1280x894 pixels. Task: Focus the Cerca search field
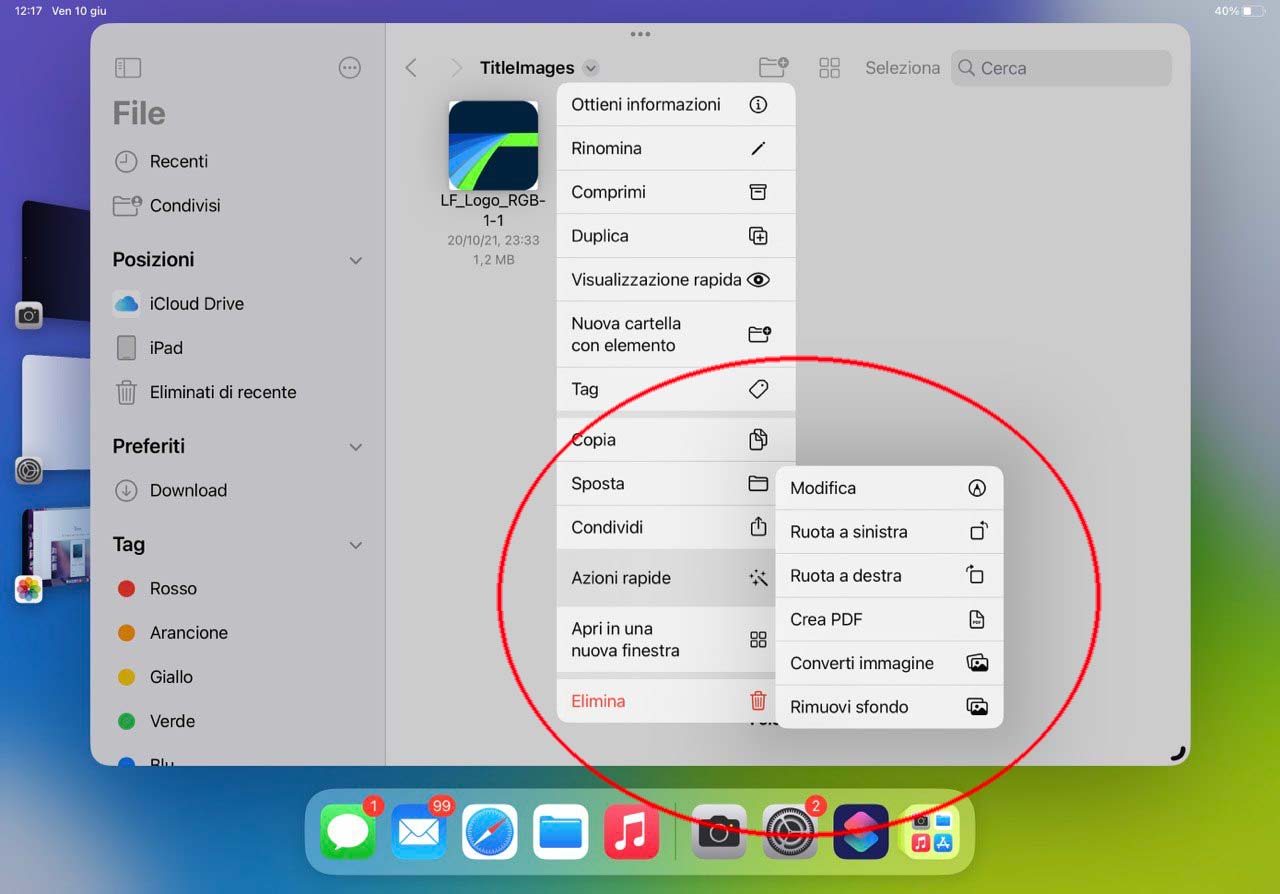point(1061,68)
